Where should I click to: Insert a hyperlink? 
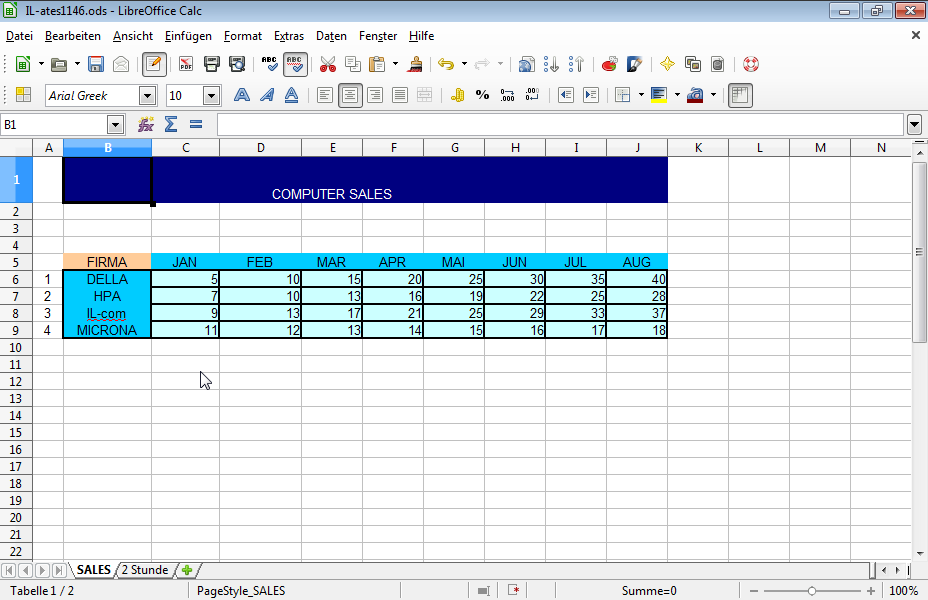(526, 64)
